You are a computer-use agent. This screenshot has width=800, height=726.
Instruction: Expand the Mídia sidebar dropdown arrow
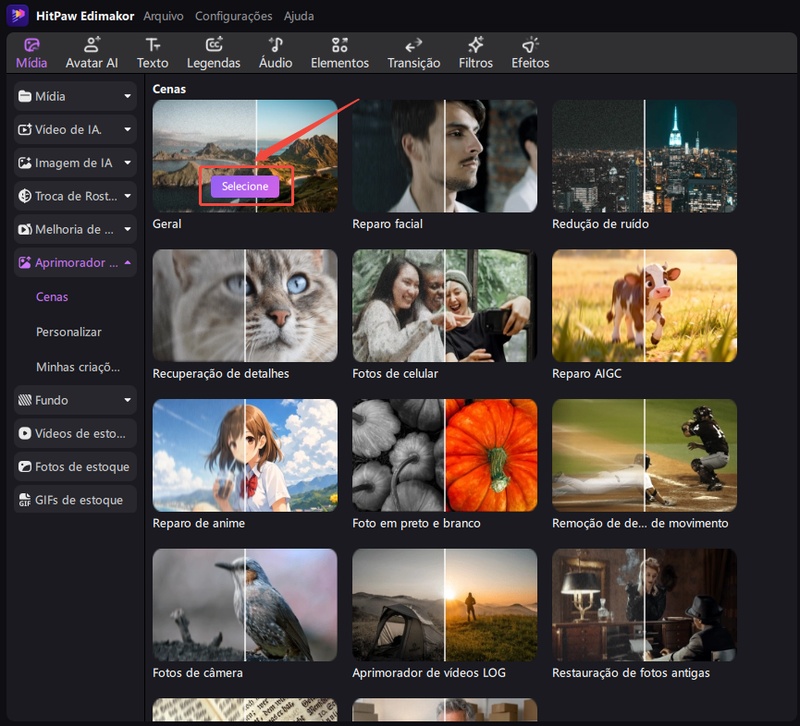[x=127, y=97]
